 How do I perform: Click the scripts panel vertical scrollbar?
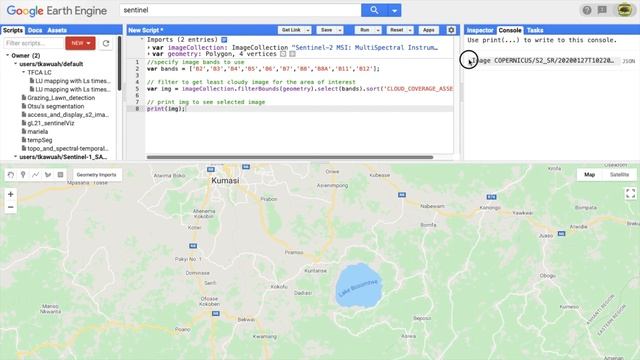coord(119,63)
